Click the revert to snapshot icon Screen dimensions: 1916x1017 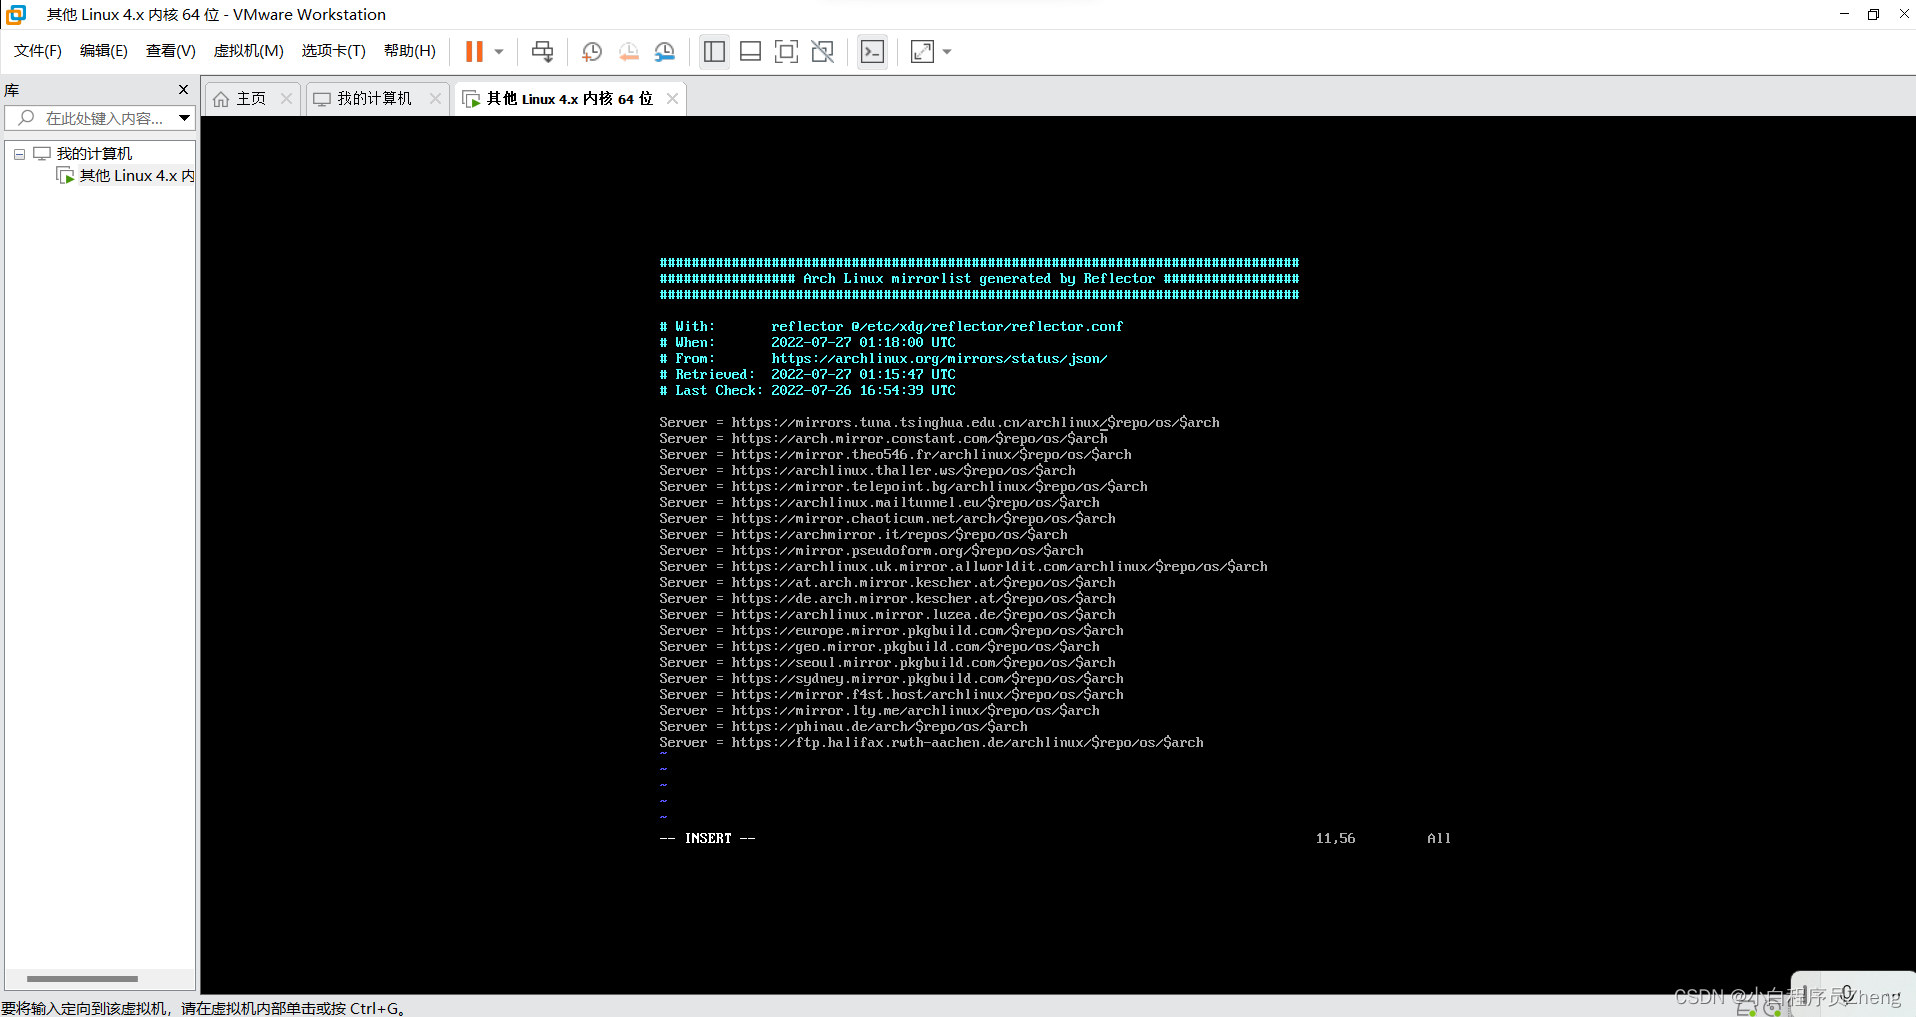click(x=628, y=51)
